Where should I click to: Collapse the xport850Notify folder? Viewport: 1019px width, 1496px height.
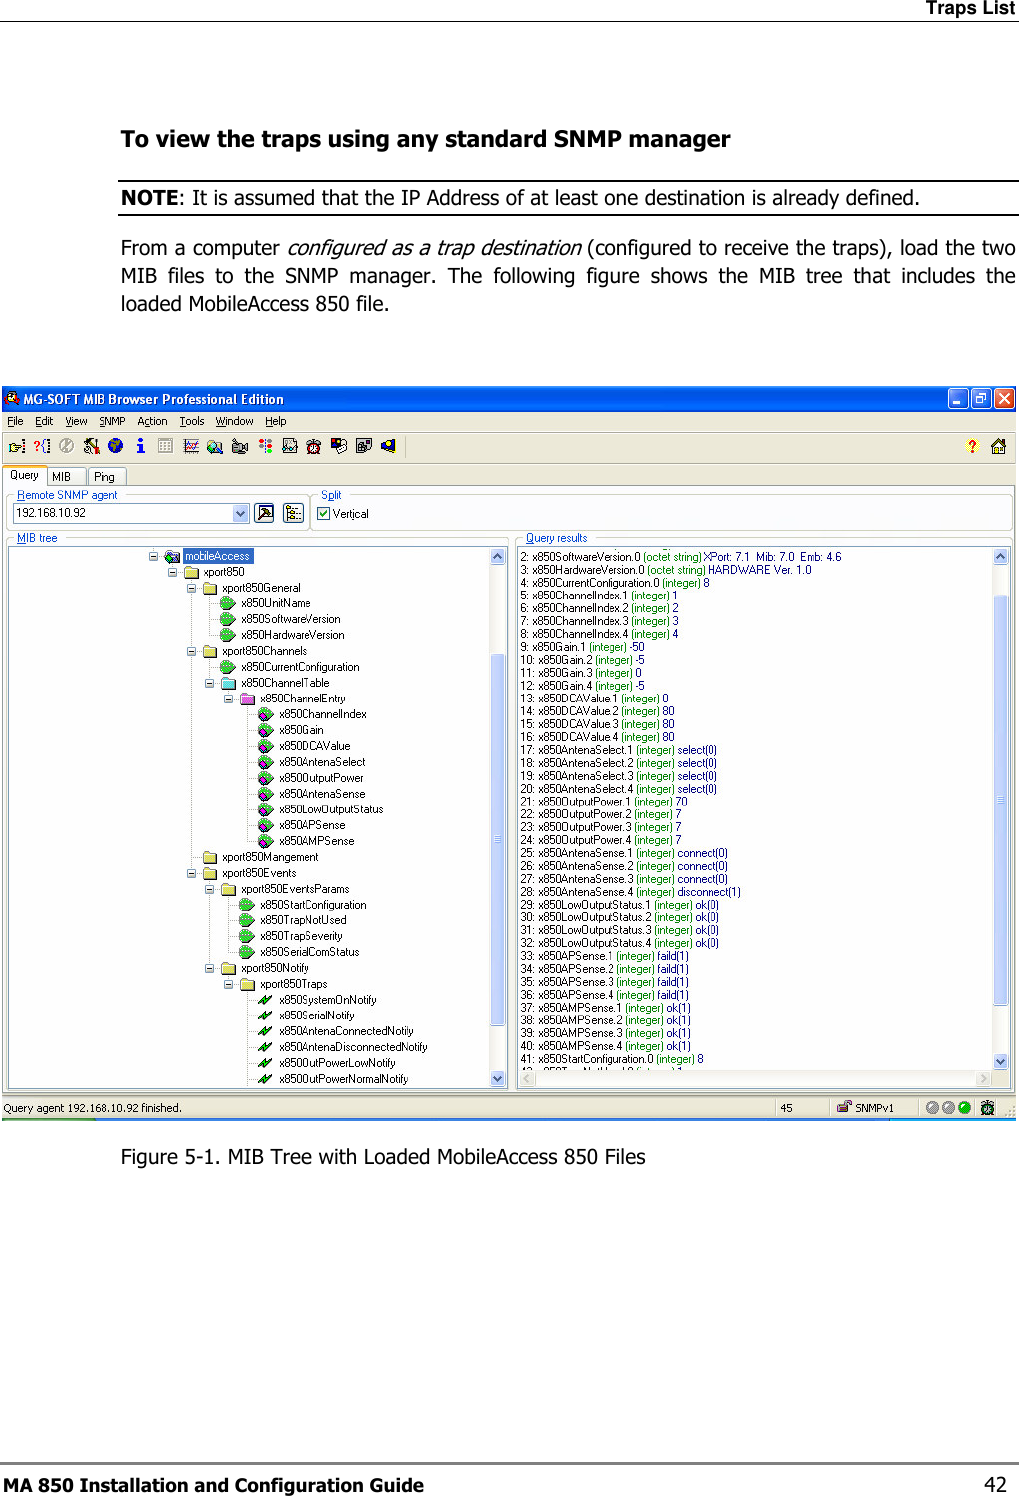pos(210,968)
